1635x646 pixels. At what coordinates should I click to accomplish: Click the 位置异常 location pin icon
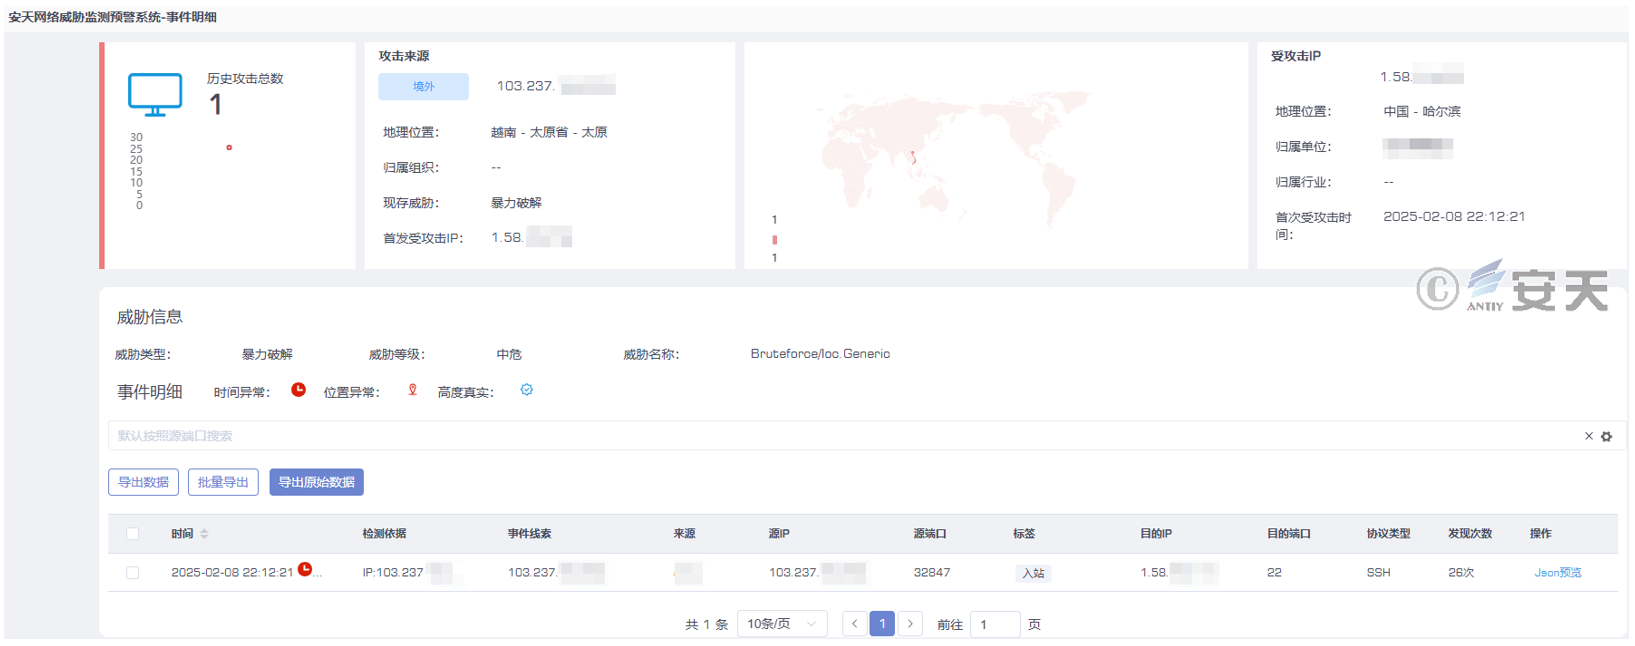412,390
